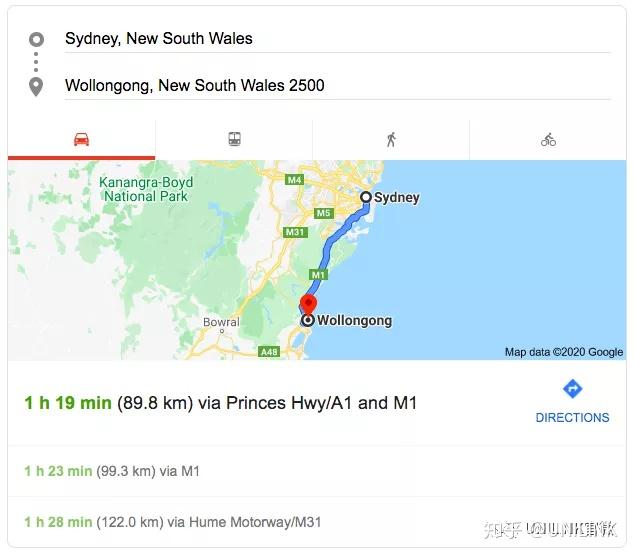634x556 pixels.
Task: Switch to public transit travel mode
Action: pos(235,139)
